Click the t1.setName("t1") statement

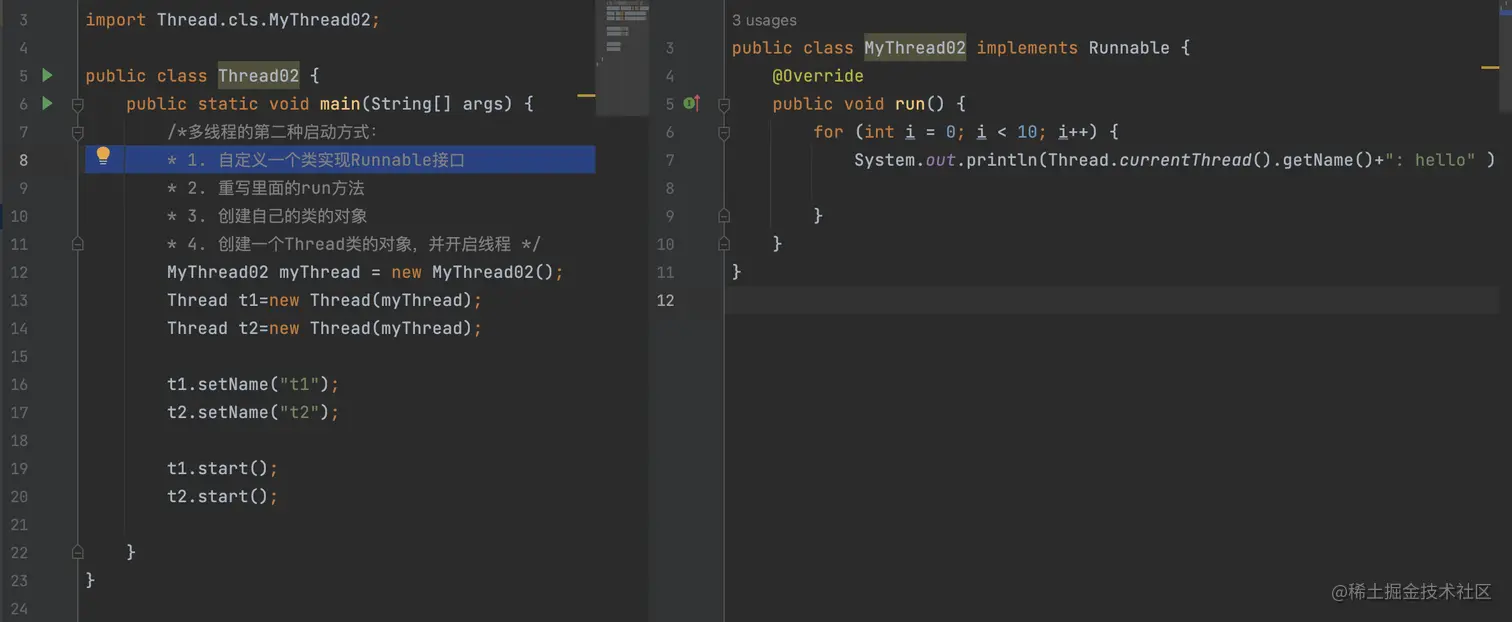[253, 384]
